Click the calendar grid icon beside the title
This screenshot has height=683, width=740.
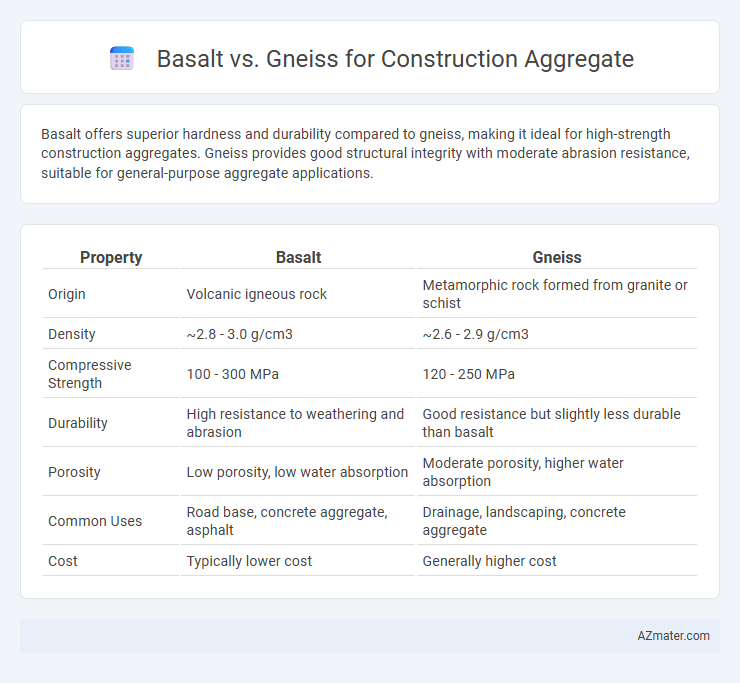[122, 59]
